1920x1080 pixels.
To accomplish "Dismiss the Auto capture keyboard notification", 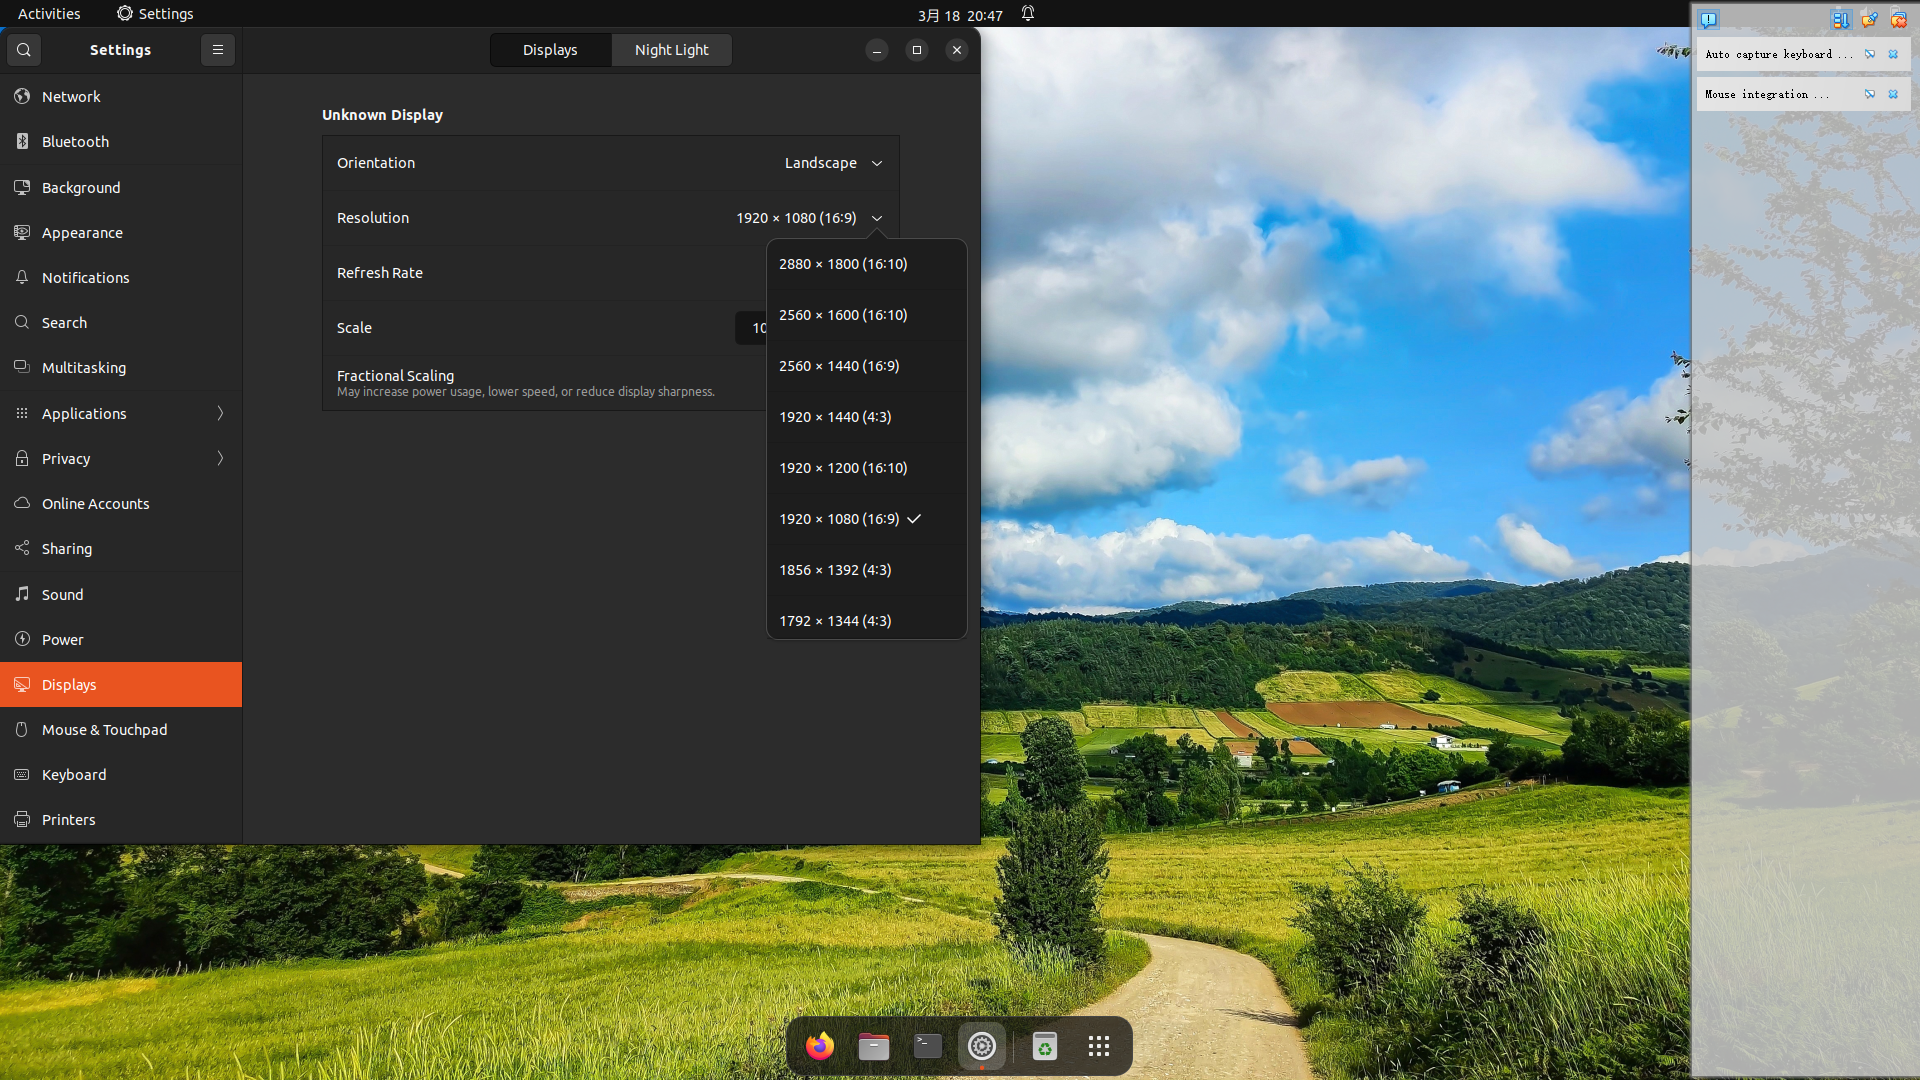I will click(x=1892, y=54).
